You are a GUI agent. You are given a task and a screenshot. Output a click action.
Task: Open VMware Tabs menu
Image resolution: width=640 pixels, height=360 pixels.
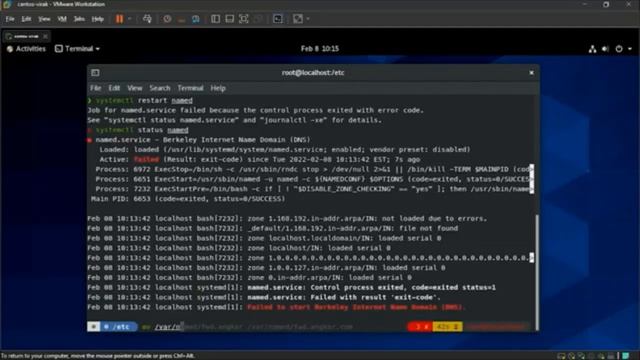pyautogui.click(x=79, y=19)
